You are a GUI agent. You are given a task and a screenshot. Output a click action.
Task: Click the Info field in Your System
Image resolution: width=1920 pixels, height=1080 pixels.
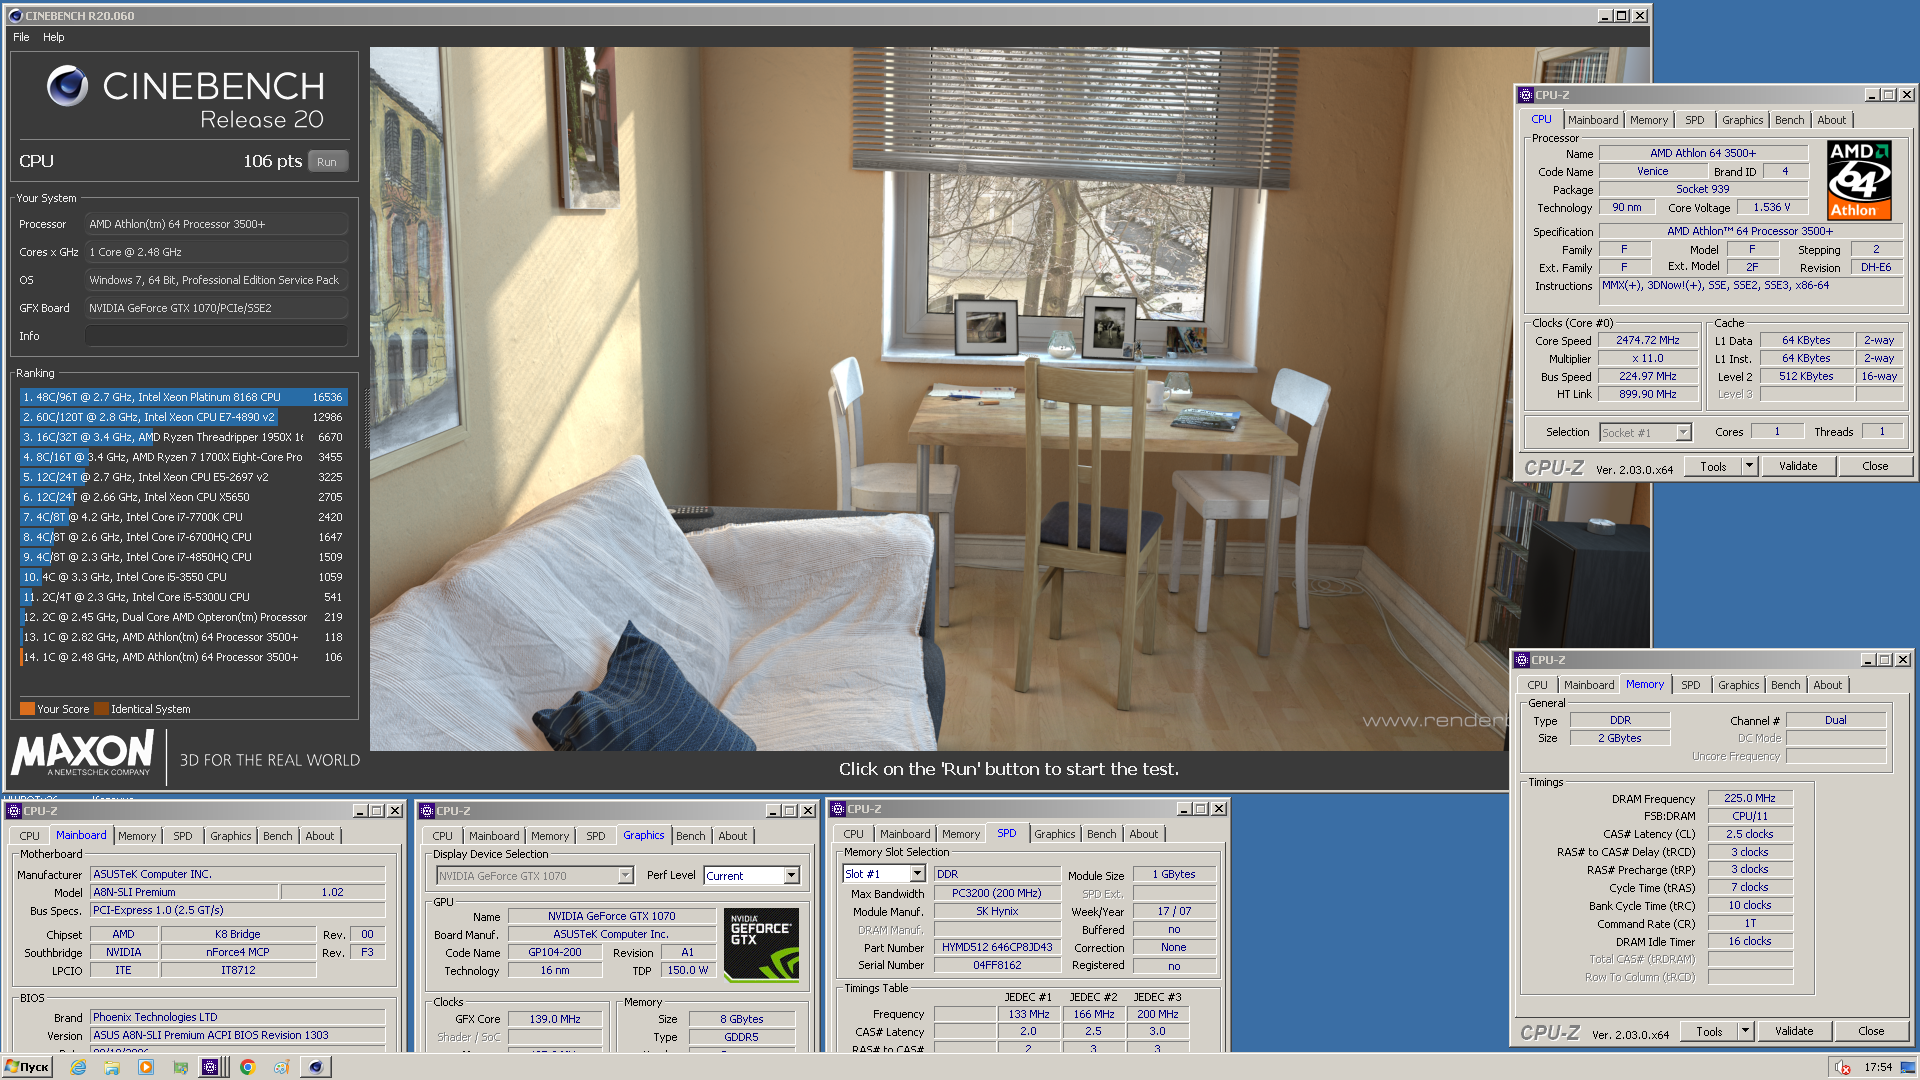tap(216, 336)
